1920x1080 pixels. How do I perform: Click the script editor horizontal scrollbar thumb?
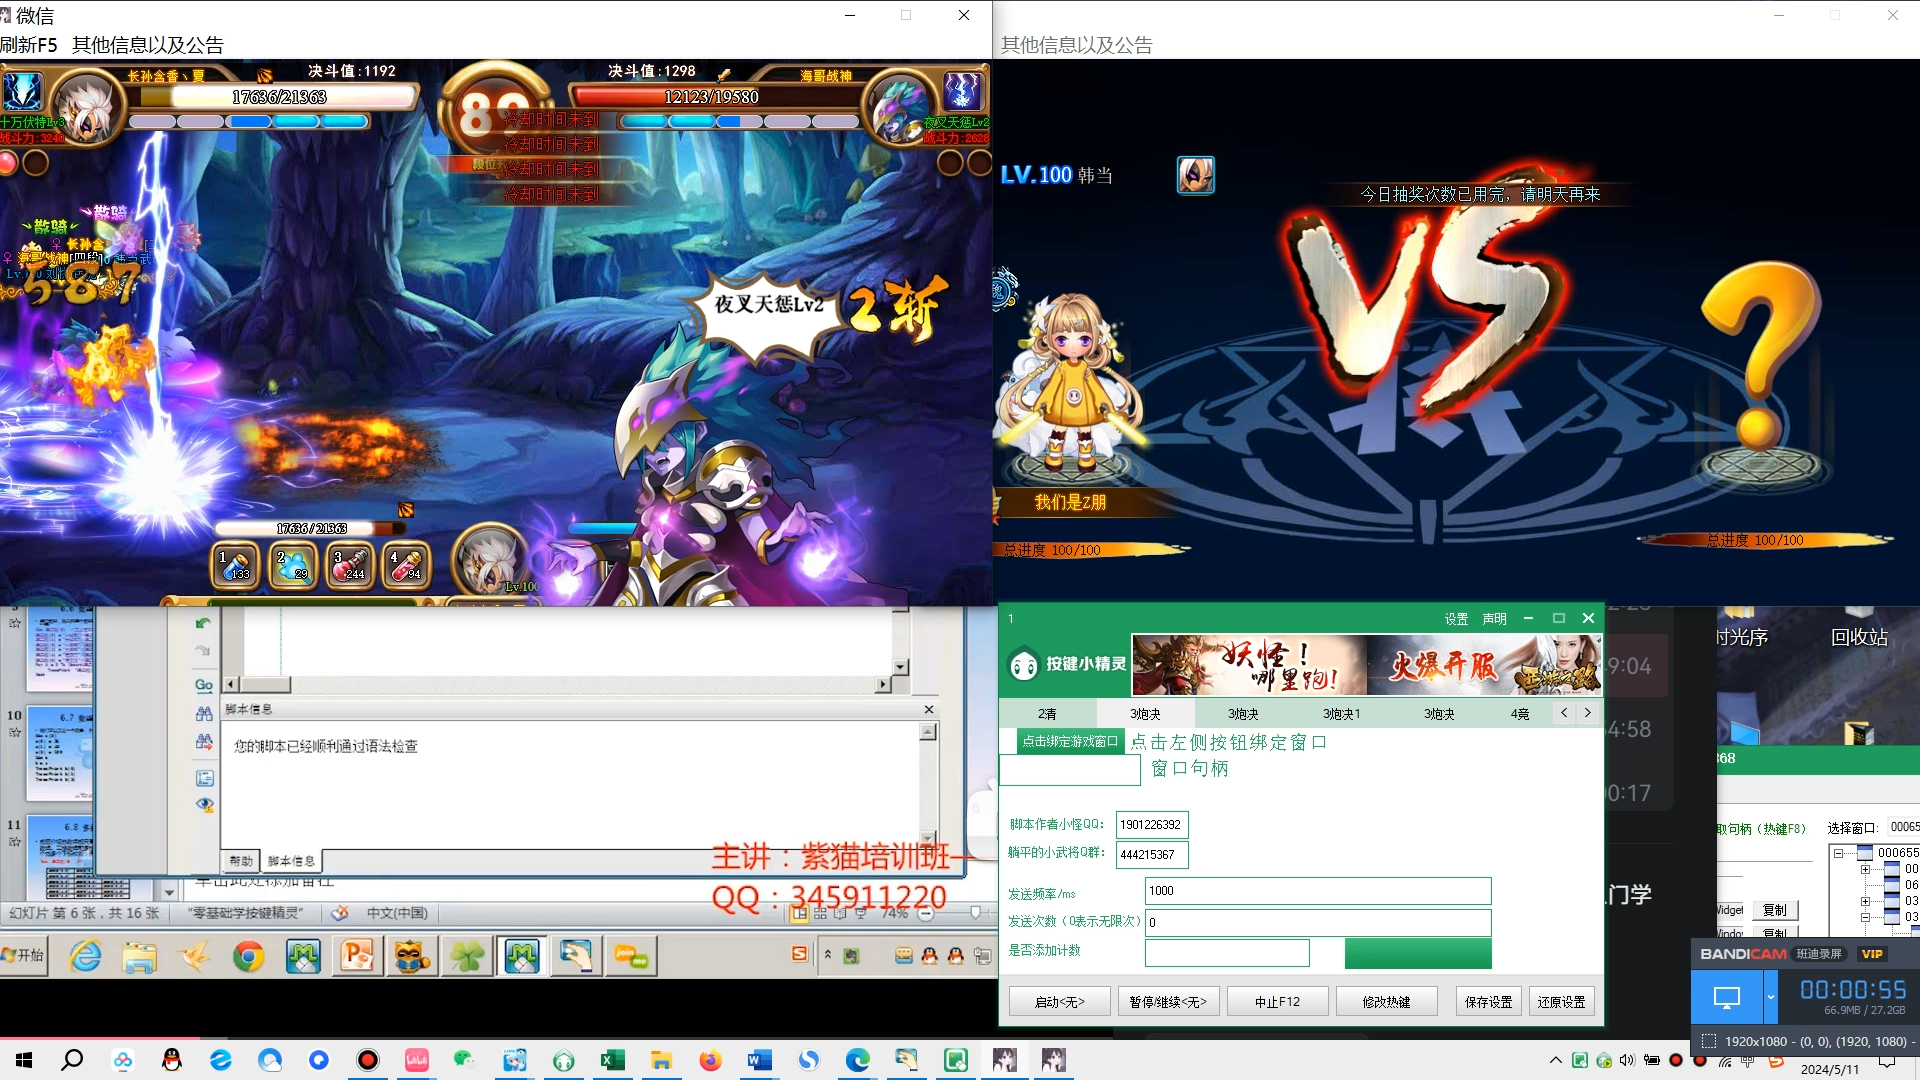265,685
